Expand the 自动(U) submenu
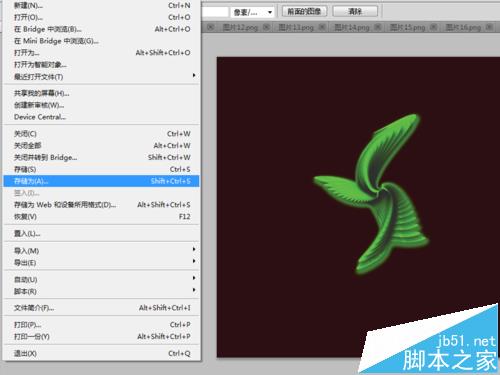 [x=101, y=279]
